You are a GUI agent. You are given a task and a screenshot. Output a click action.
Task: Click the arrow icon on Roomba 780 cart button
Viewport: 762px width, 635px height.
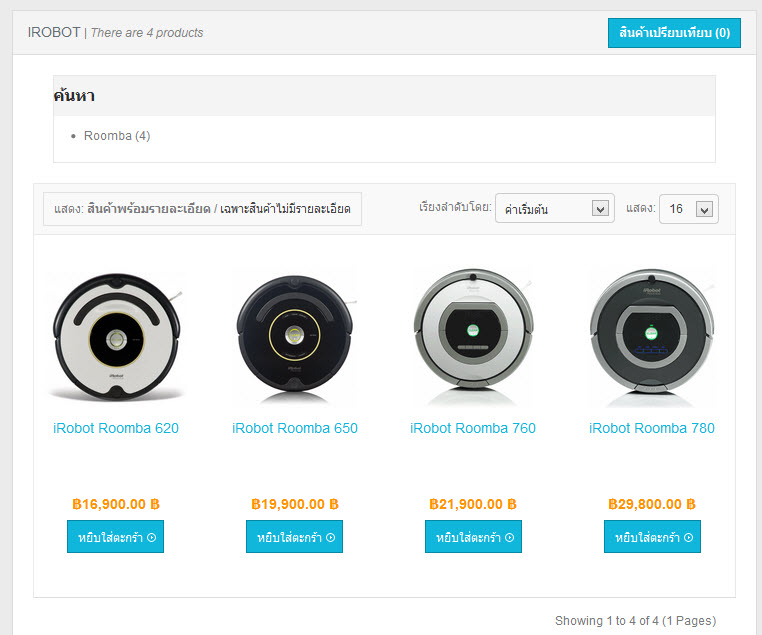tap(687, 538)
